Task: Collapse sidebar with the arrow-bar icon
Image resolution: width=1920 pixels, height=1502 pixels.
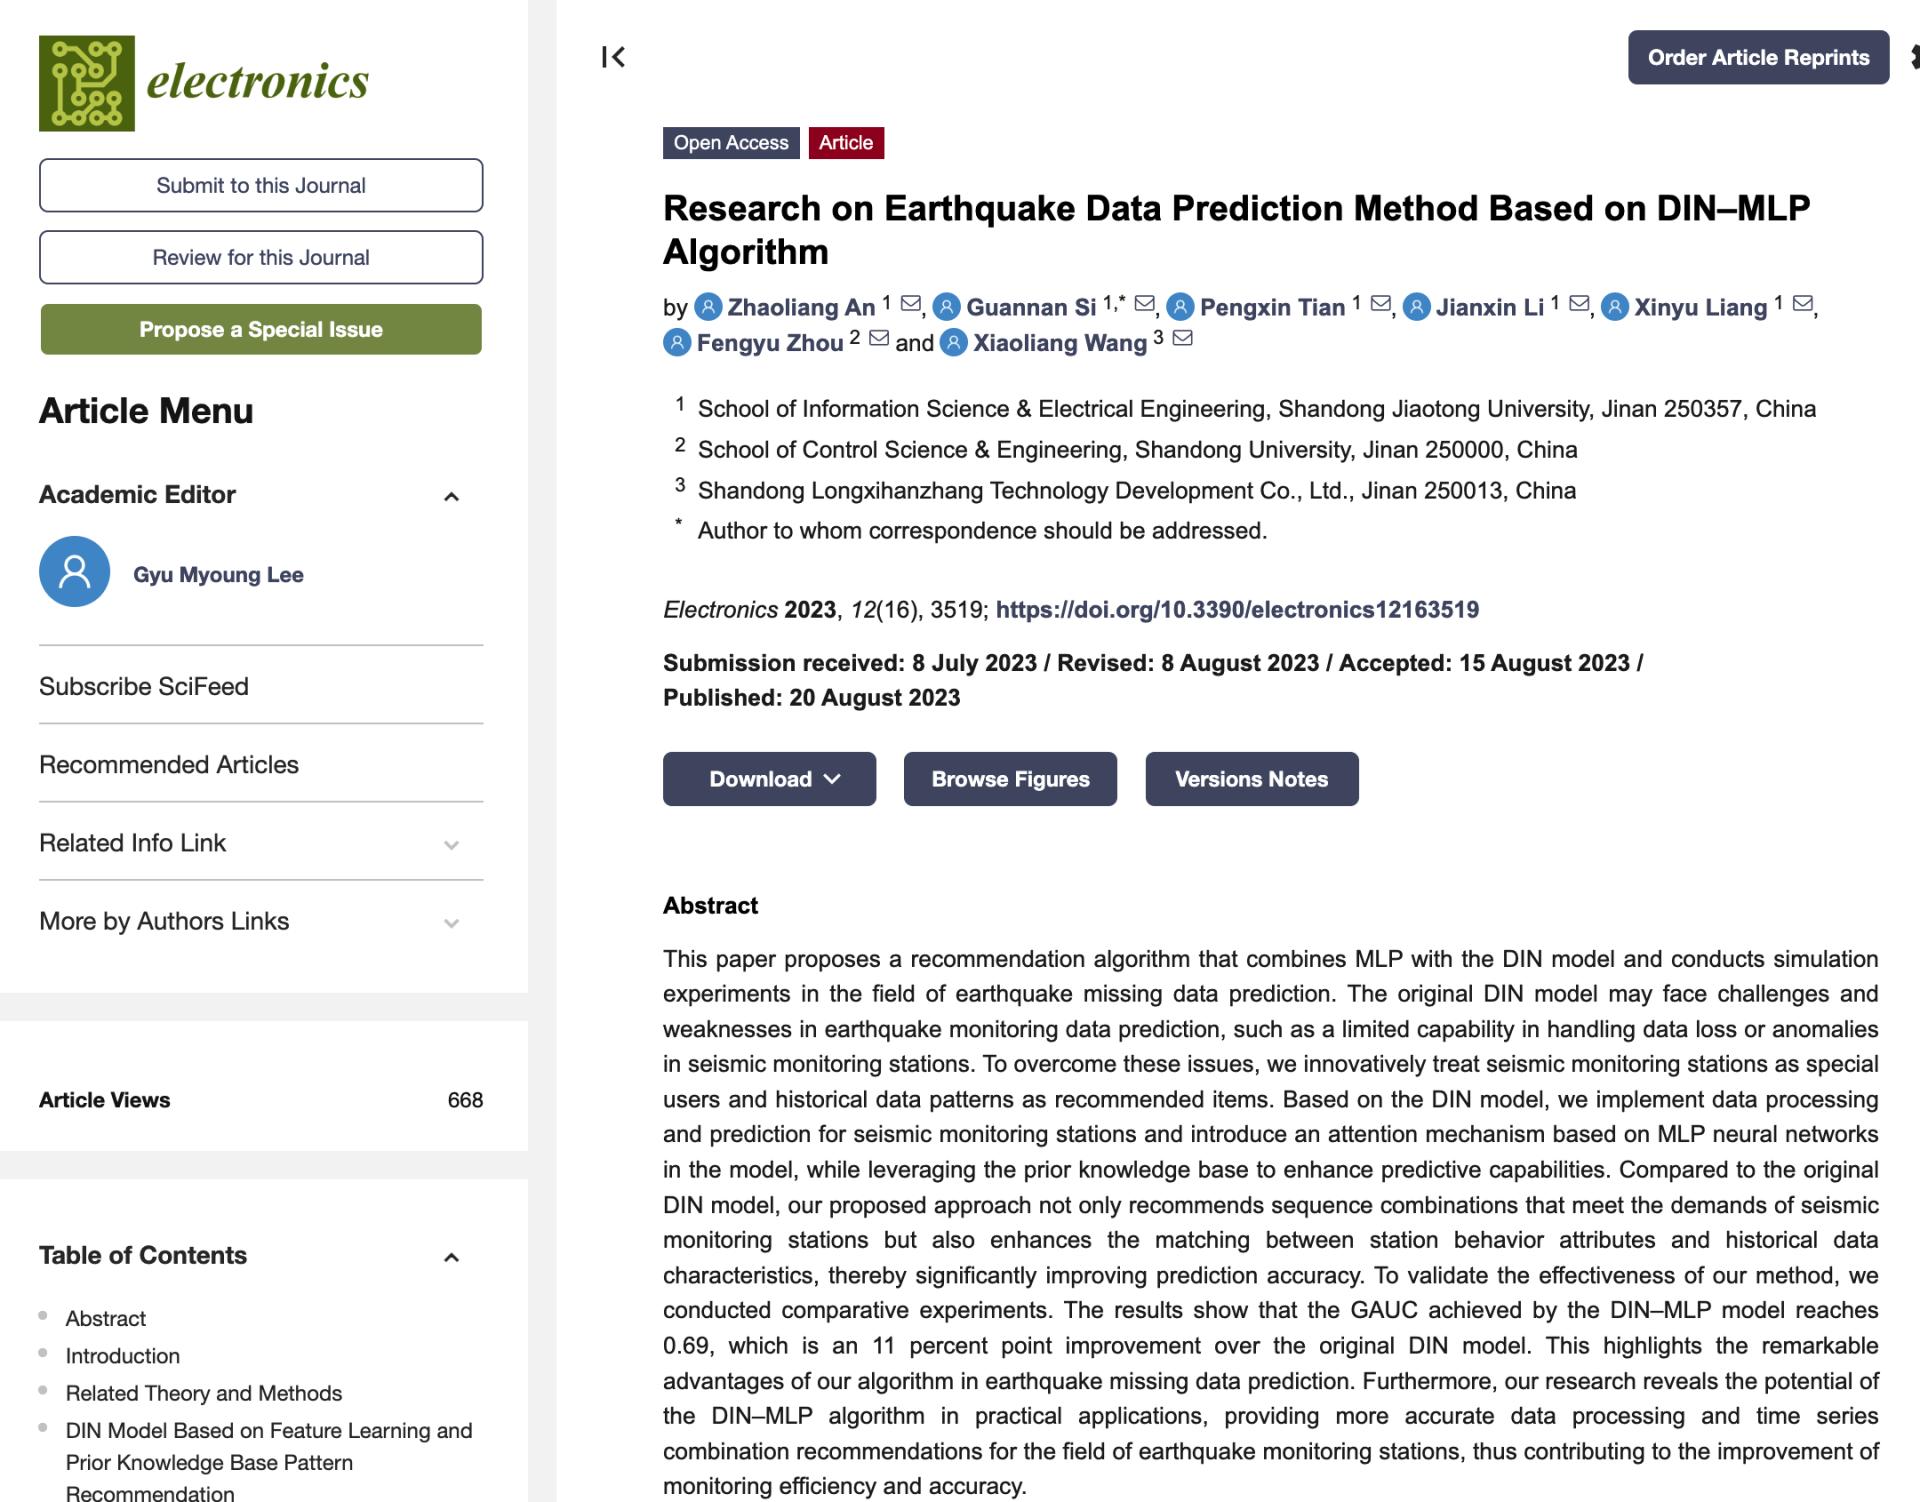Action: tap(613, 57)
